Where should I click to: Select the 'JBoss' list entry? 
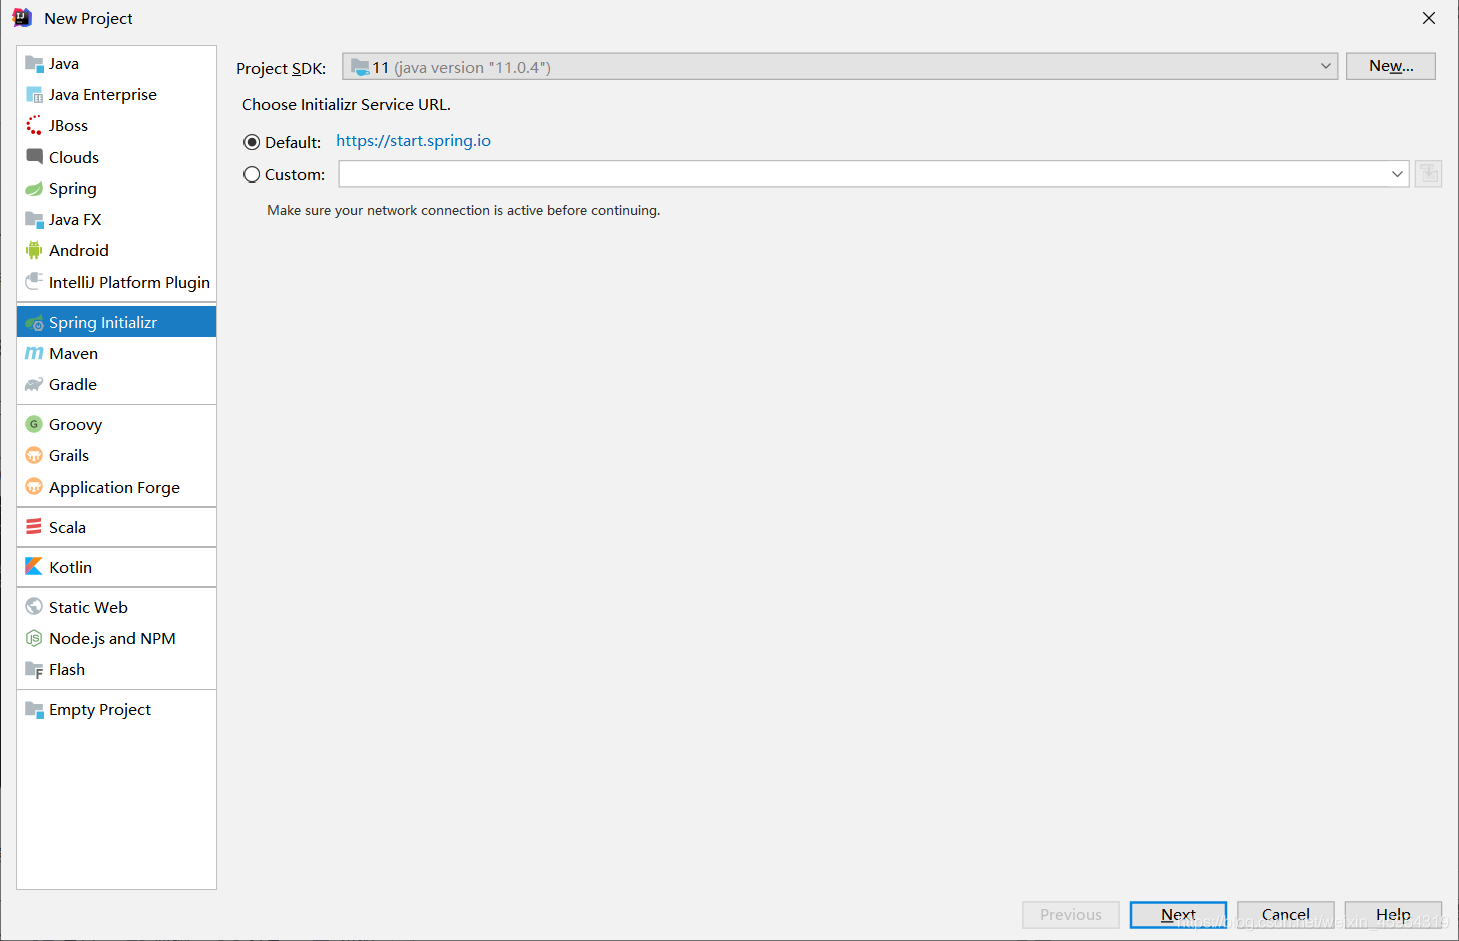(116, 126)
